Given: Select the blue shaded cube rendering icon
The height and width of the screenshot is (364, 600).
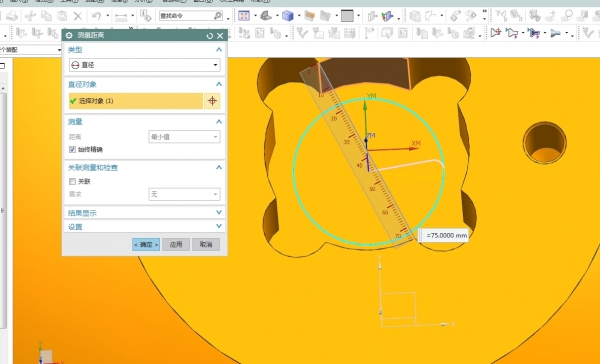Looking at the screenshot, I should [287, 16].
